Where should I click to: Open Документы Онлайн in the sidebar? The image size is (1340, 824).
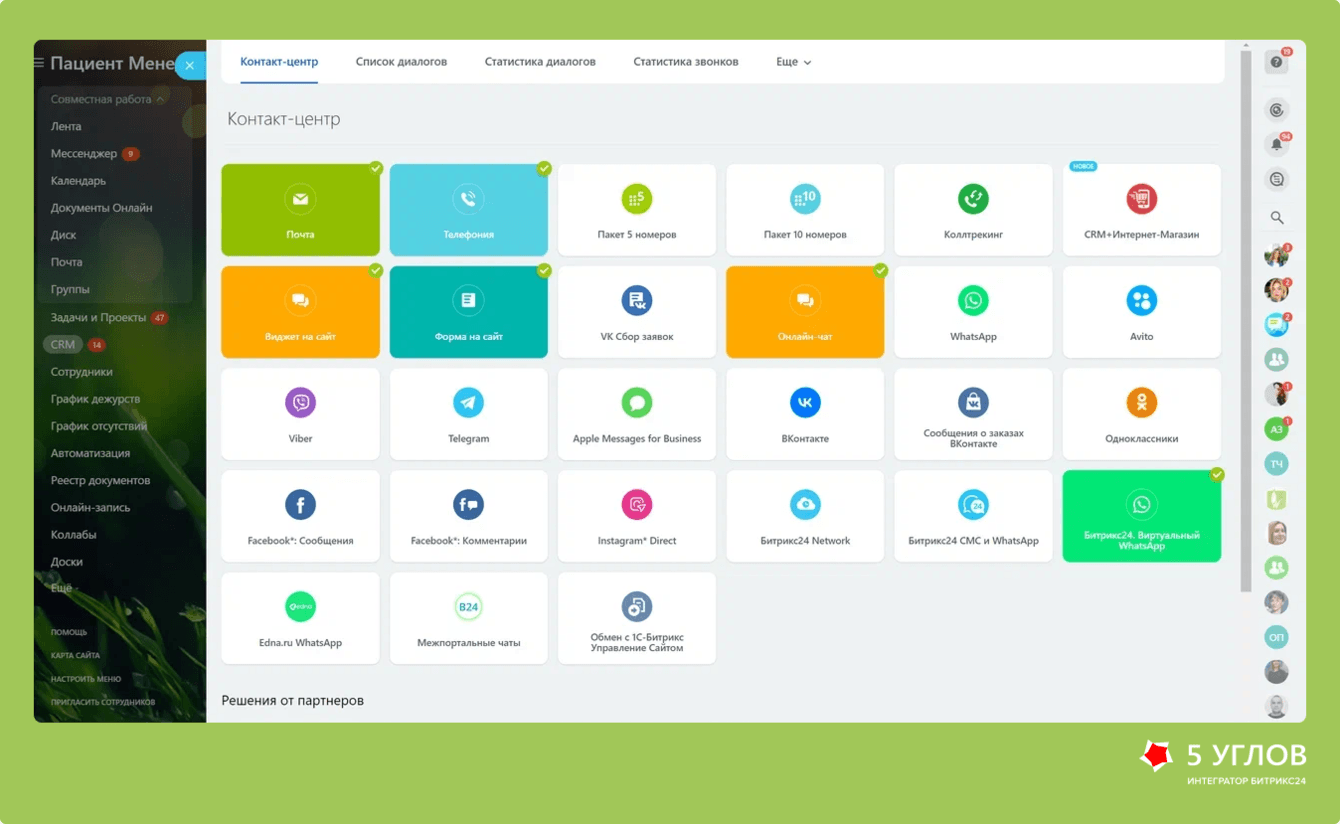[102, 208]
